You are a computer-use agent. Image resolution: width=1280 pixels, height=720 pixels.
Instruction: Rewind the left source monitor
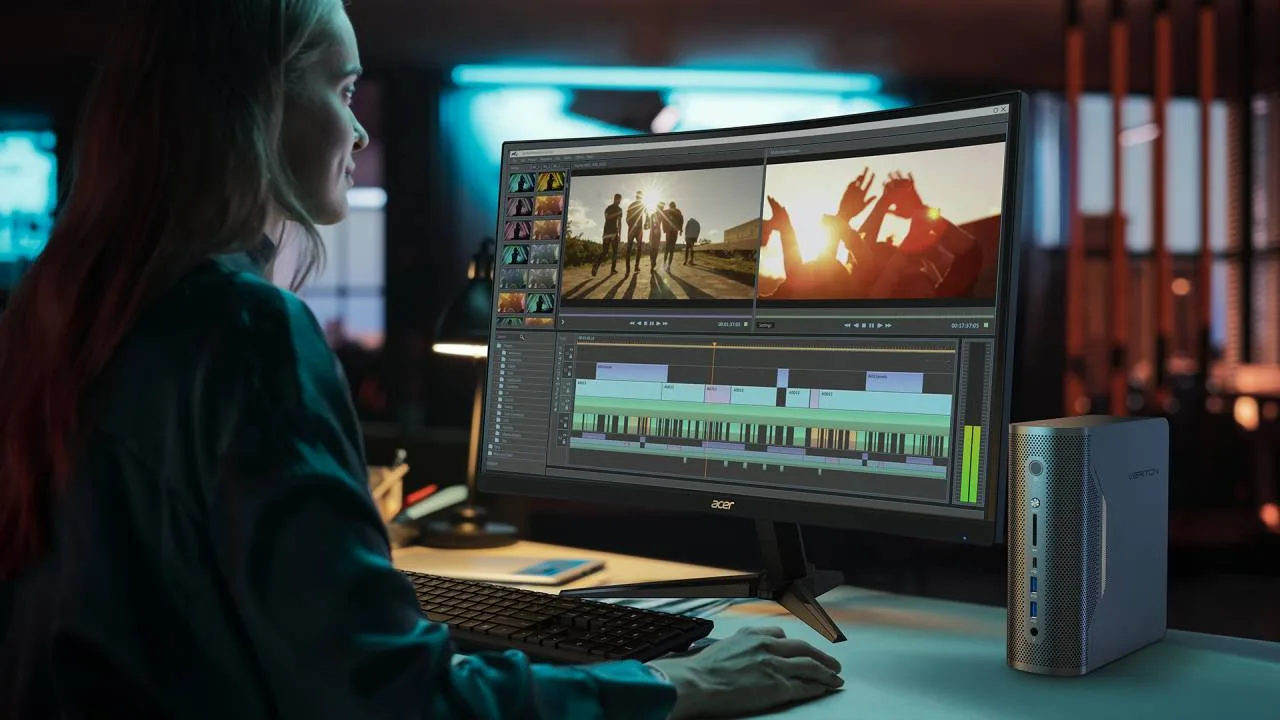[x=632, y=323]
